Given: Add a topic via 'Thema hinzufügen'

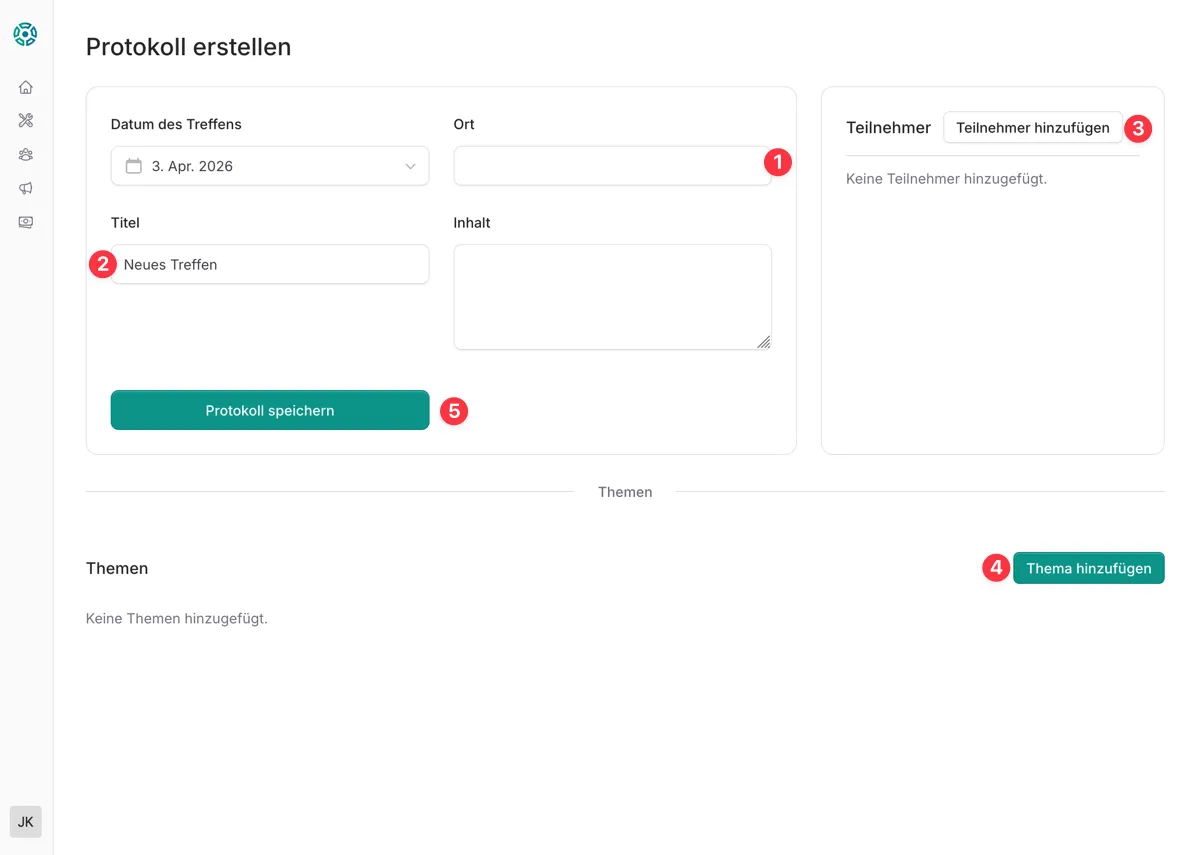Looking at the screenshot, I should click(1088, 568).
